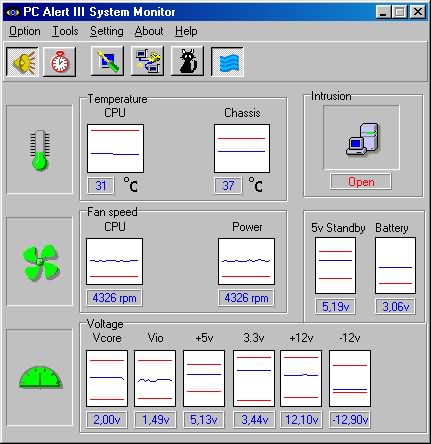Click the 3,06v battery reading
Screen dimensions: 431x444
[395, 306]
